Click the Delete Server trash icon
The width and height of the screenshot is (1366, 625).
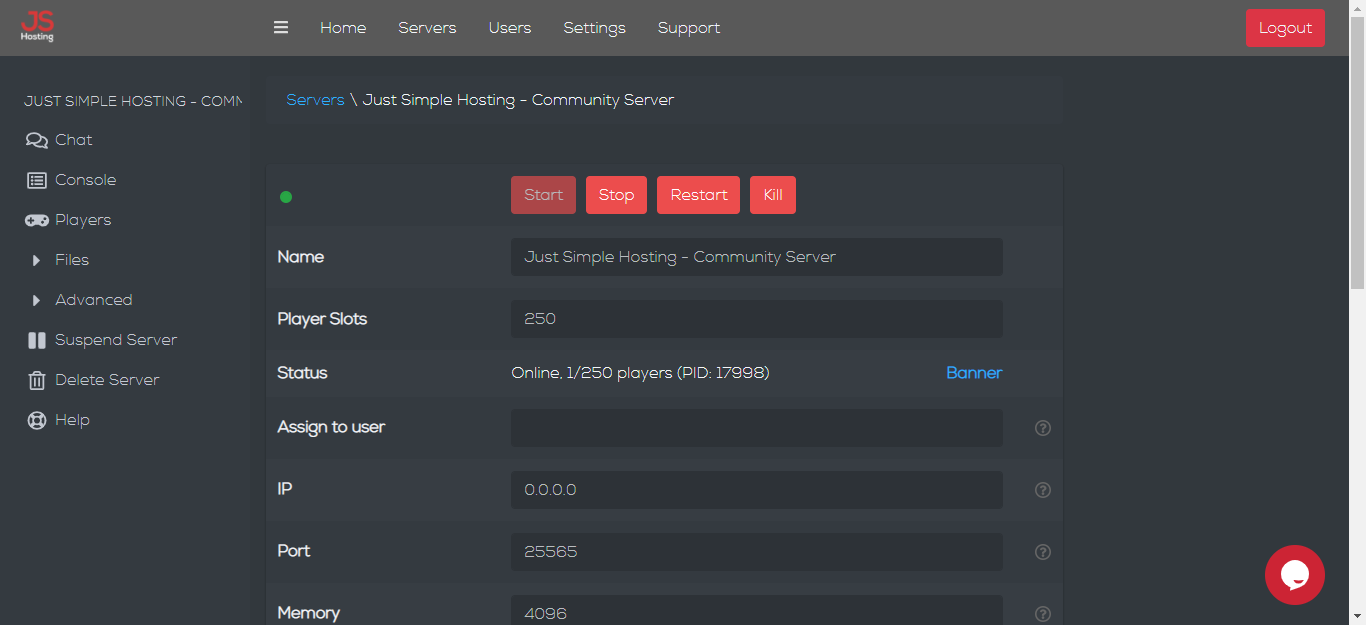coord(37,380)
